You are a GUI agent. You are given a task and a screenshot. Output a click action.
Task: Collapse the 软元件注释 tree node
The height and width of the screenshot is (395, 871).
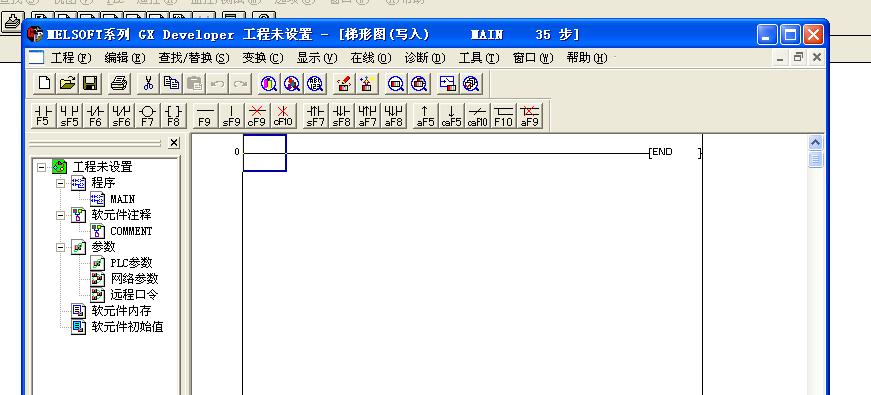[61, 215]
